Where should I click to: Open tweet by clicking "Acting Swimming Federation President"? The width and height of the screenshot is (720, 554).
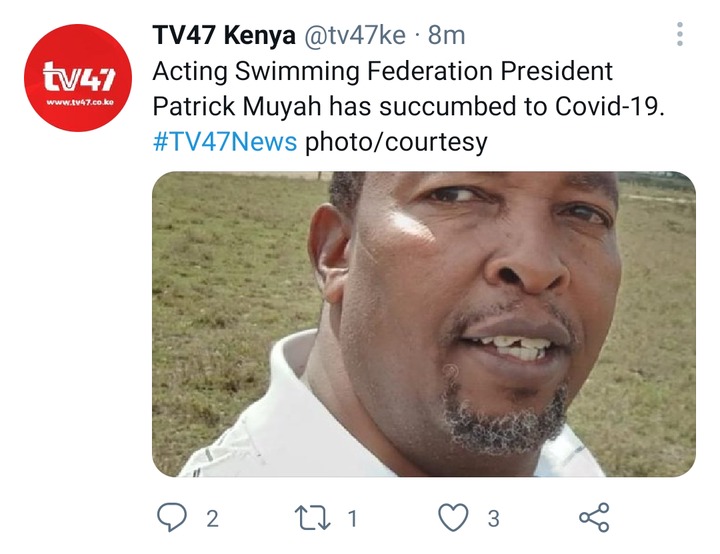pos(382,72)
